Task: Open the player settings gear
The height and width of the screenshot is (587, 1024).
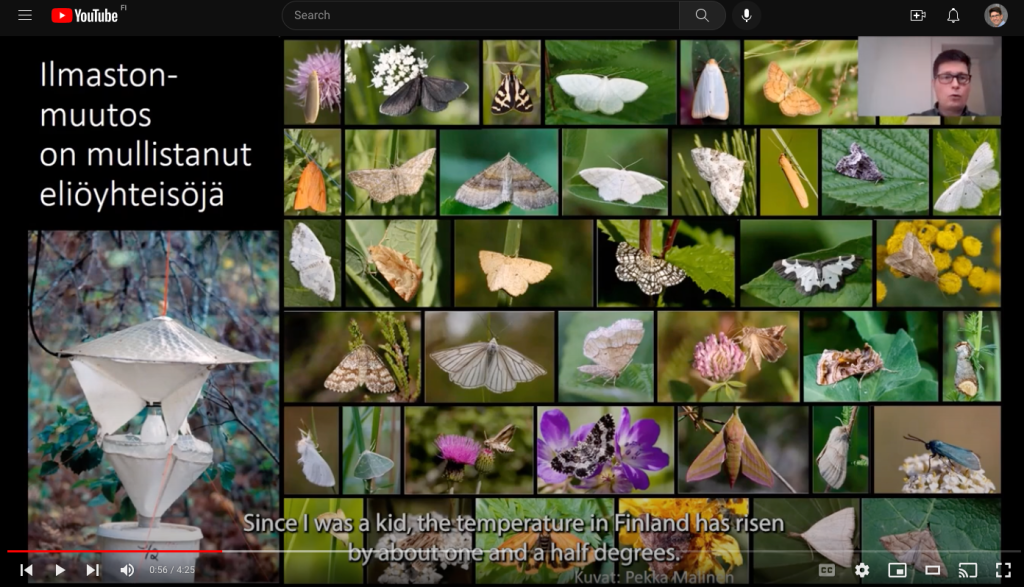Action: (x=862, y=570)
